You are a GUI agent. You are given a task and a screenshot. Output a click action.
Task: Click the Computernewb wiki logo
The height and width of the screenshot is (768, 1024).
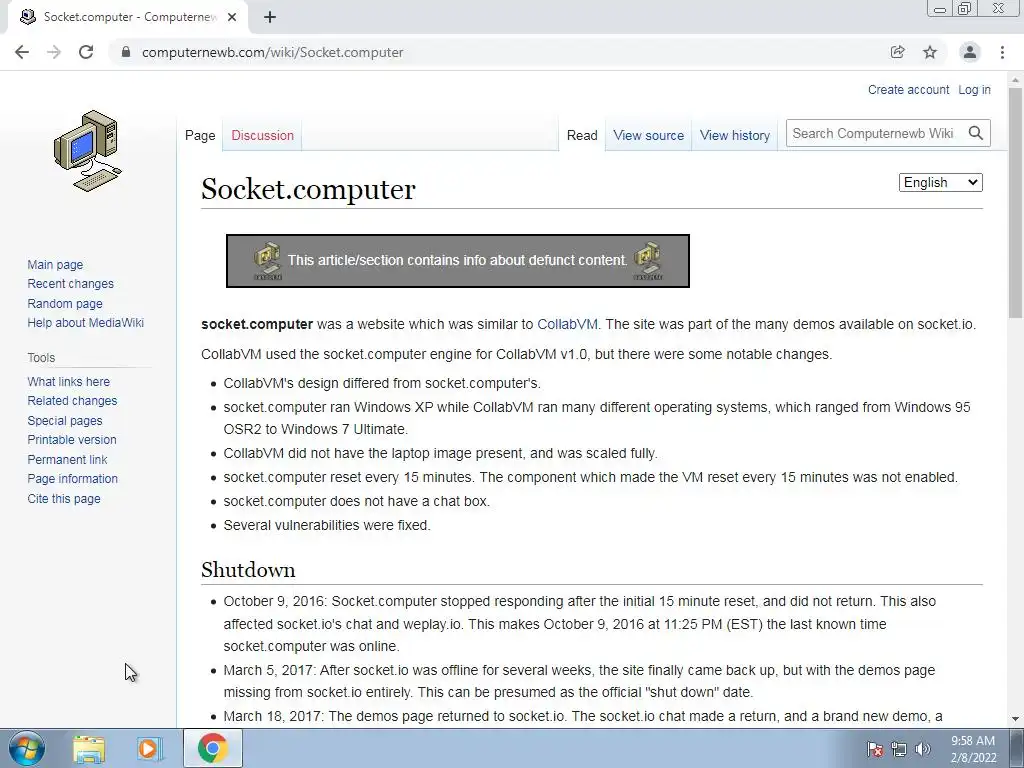pyautogui.click(x=88, y=150)
